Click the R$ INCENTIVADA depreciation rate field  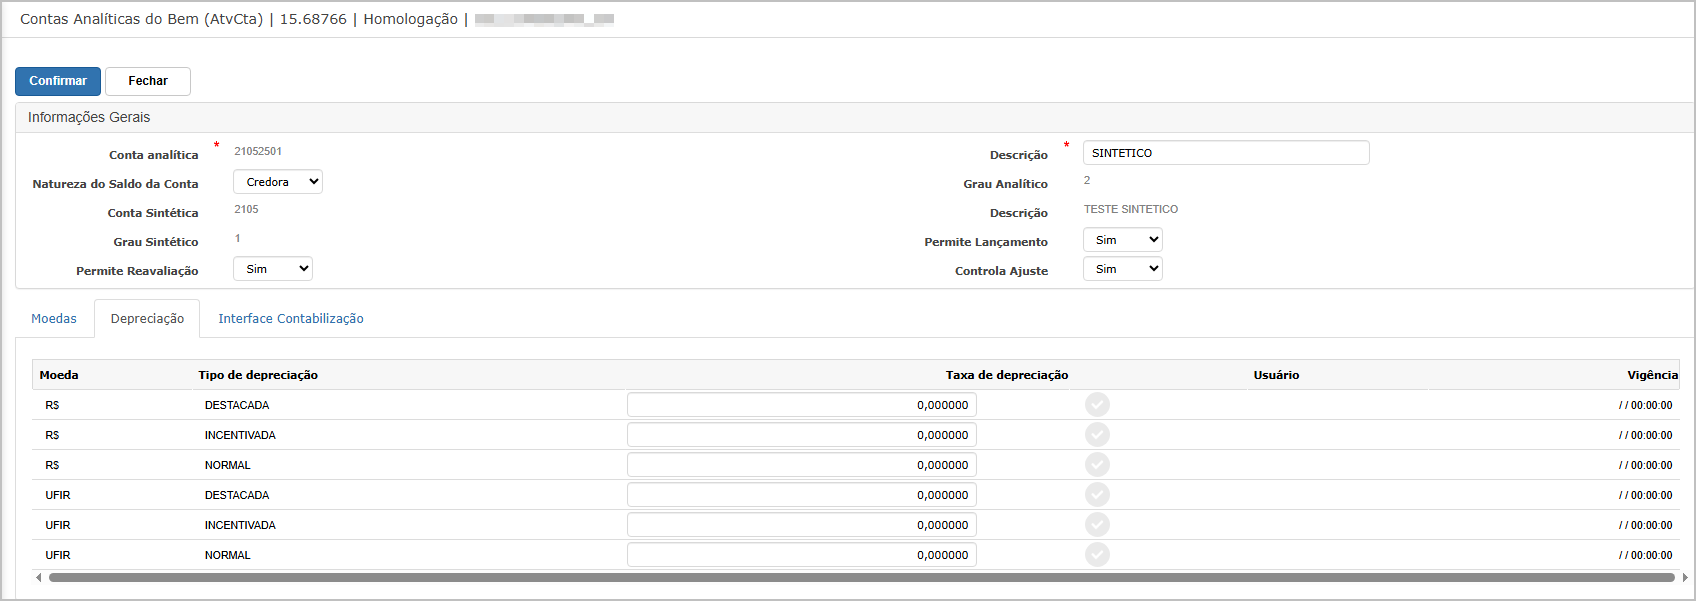tap(802, 435)
